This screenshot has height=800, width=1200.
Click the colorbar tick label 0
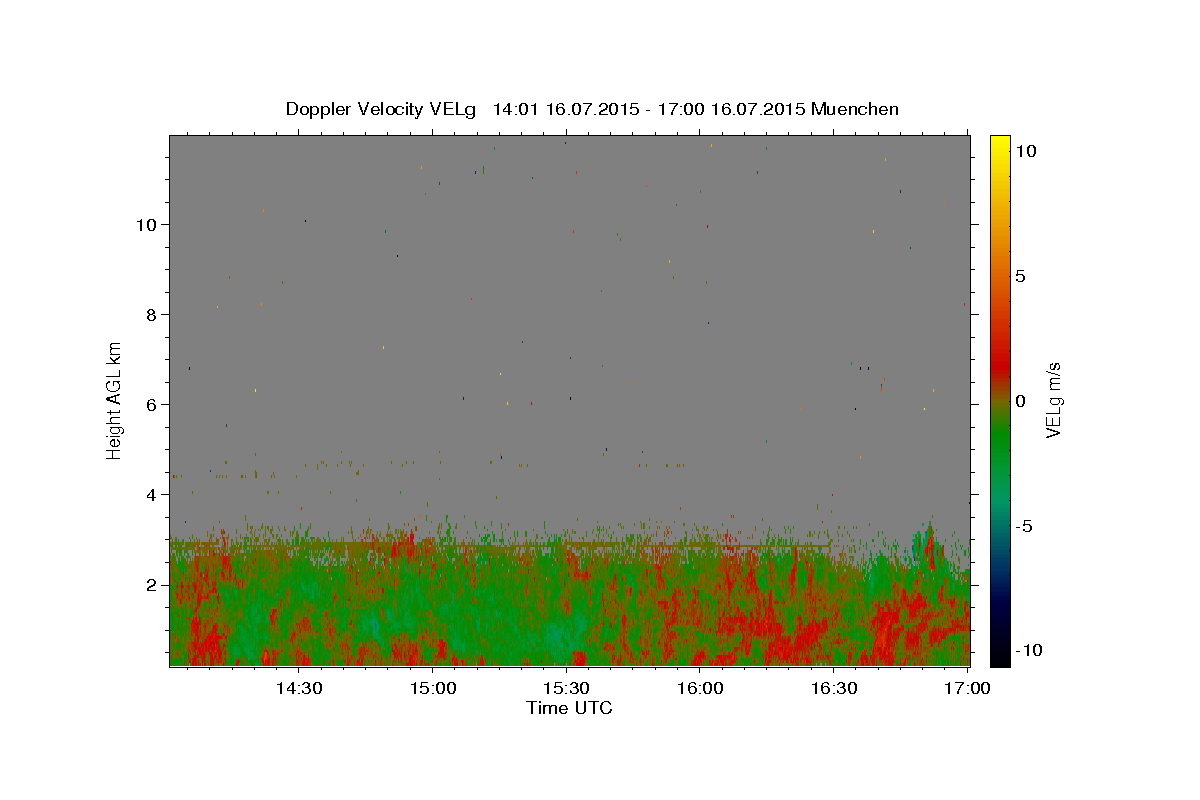(1020, 401)
